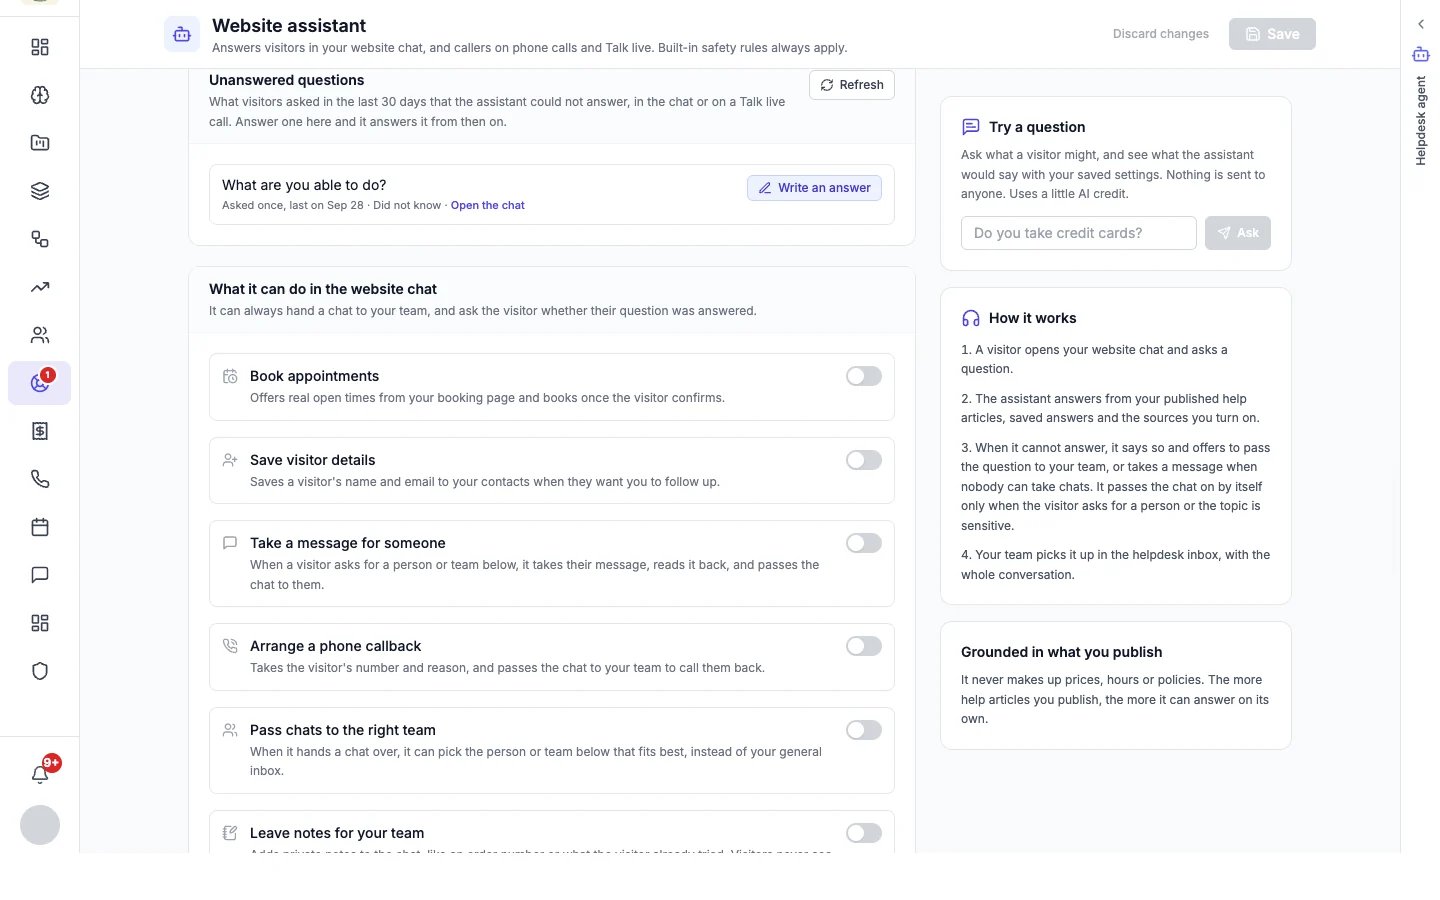Viewport: 1440px width, 900px height.
Task: Enable Pass chats to the right team
Action: (x=864, y=730)
